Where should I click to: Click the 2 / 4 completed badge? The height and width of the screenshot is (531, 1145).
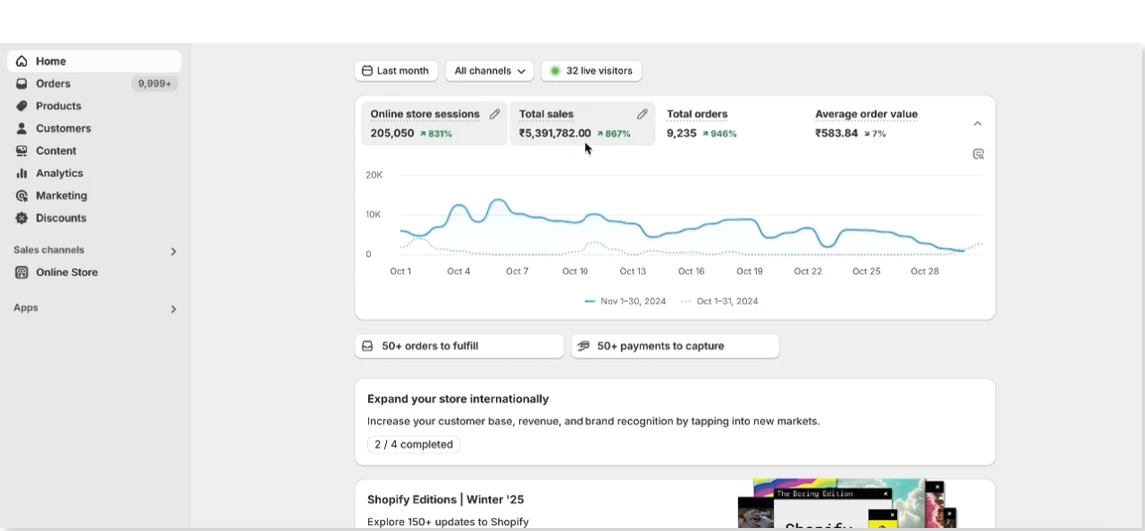tap(413, 444)
